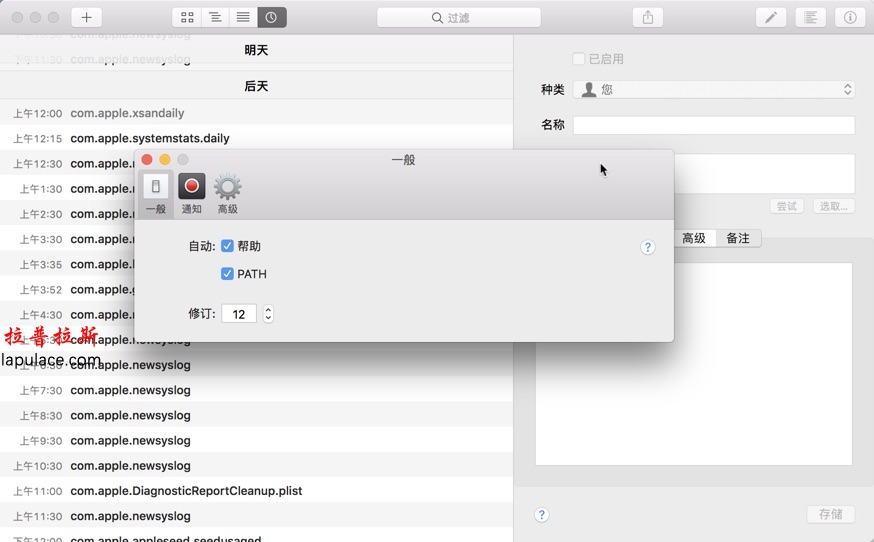Toggle the PATH checkbox
This screenshot has width=874, height=542.
click(x=227, y=274)
